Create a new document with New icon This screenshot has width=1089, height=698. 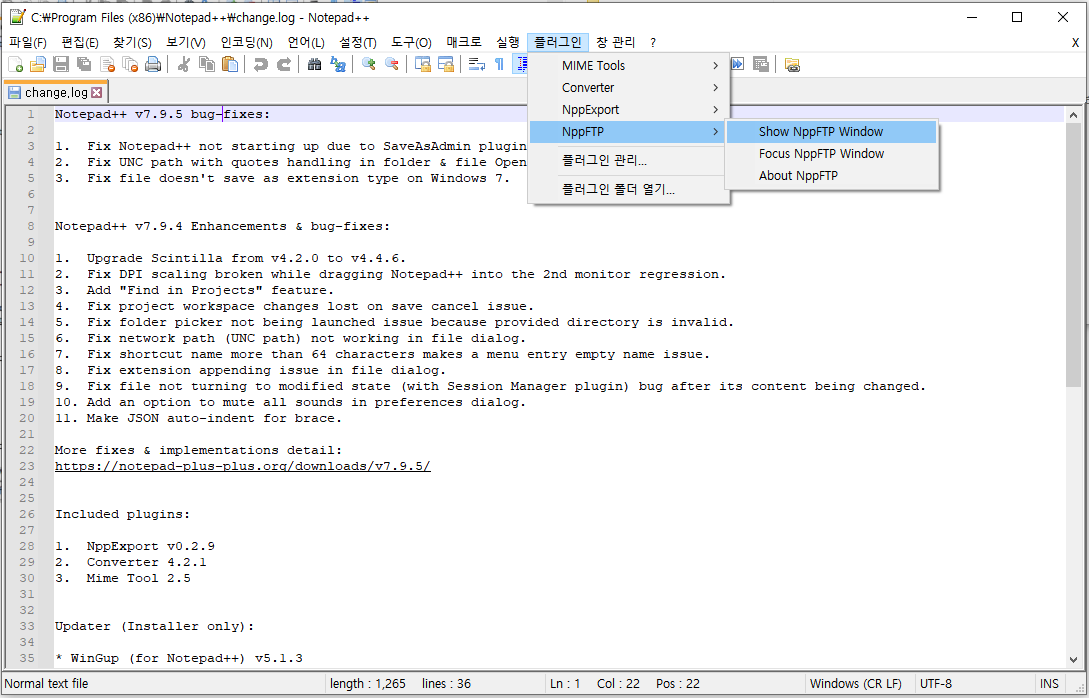[x=15, y=65]
